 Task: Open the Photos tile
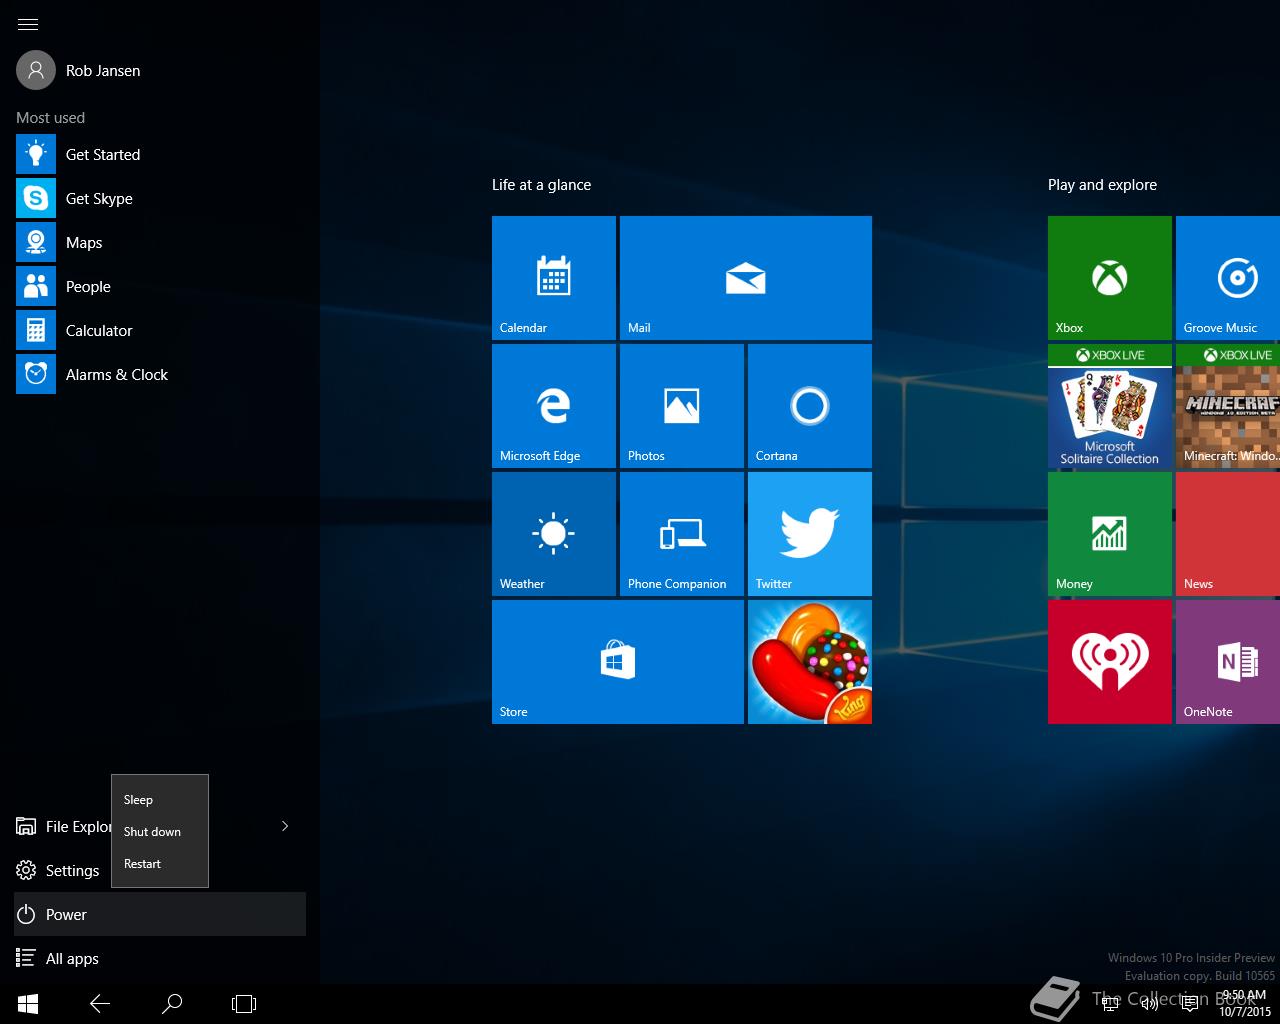click(x=682, y=406)
